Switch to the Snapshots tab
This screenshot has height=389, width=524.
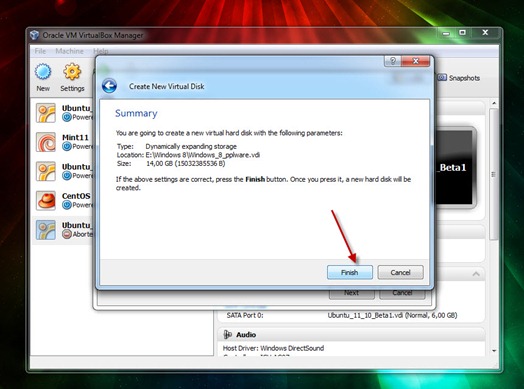point(459,78)
